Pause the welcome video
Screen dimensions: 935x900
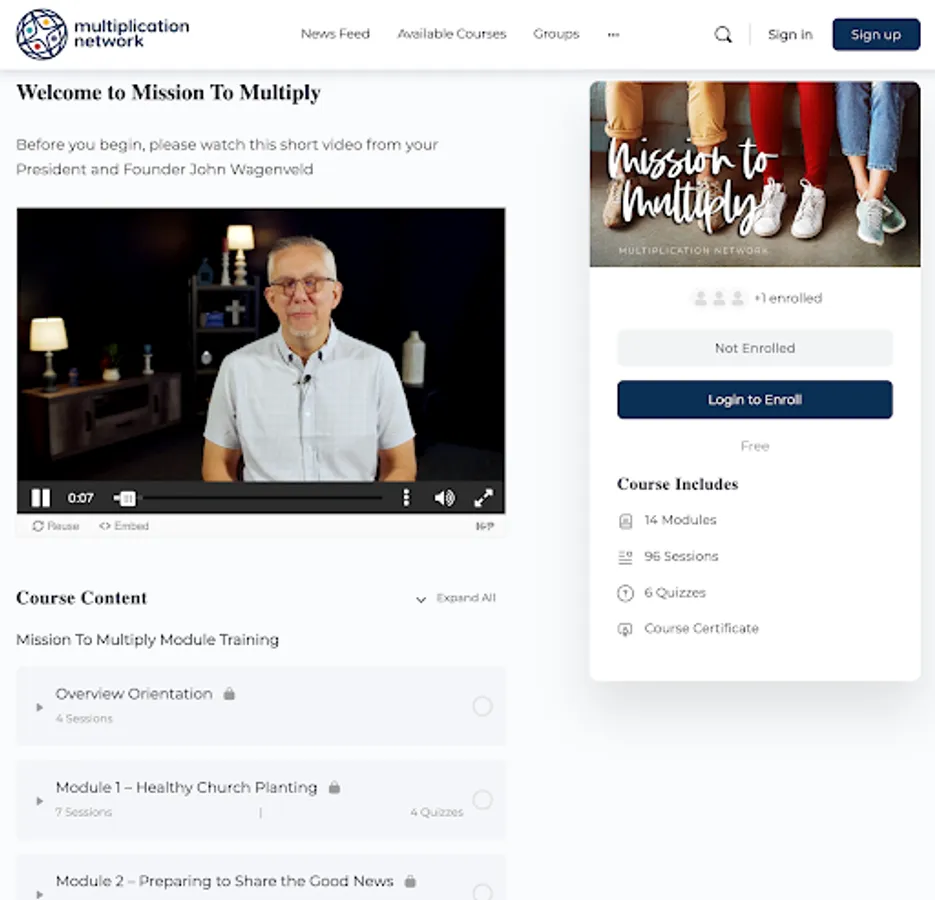tap(41, 497)
